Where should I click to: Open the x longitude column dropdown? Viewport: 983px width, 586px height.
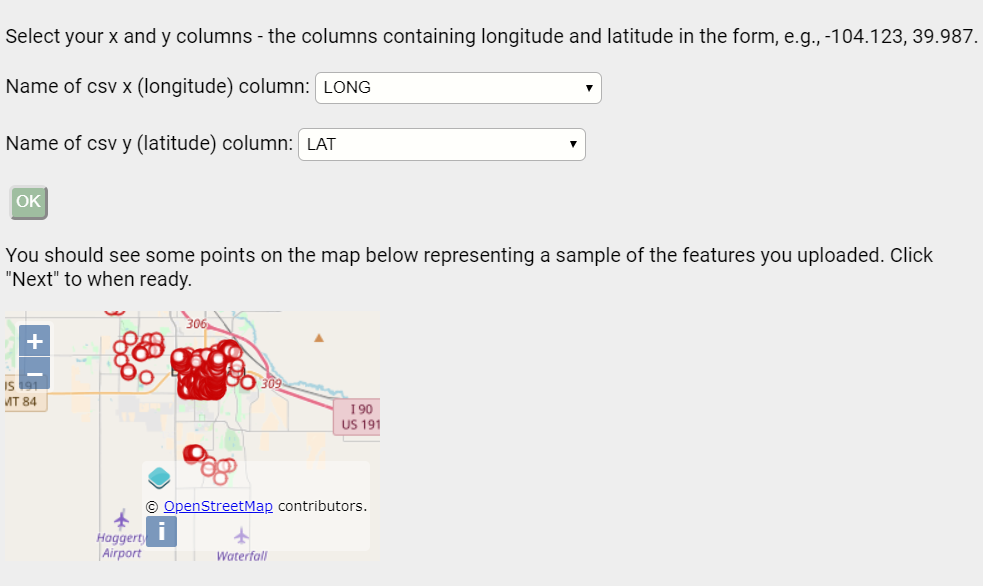458,88
